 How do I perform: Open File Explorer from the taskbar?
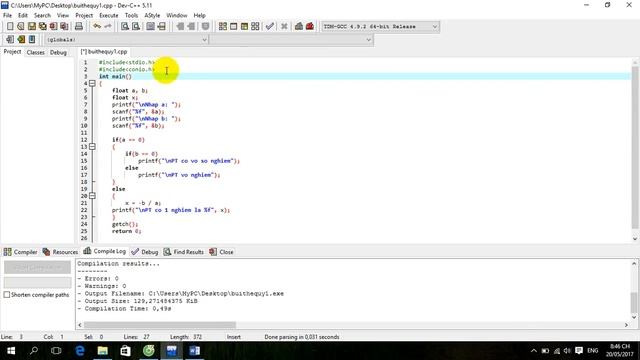(x=102, y=351)
